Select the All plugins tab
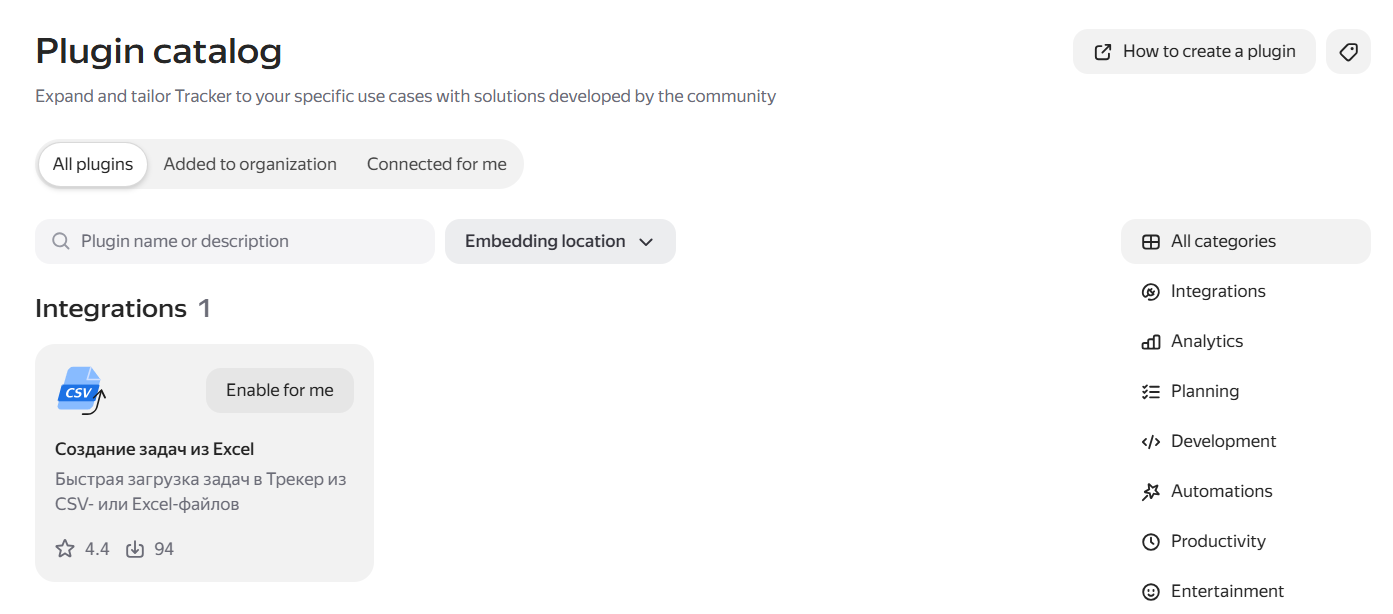This screenshot has width=1393, height=614. click(93, 164)
